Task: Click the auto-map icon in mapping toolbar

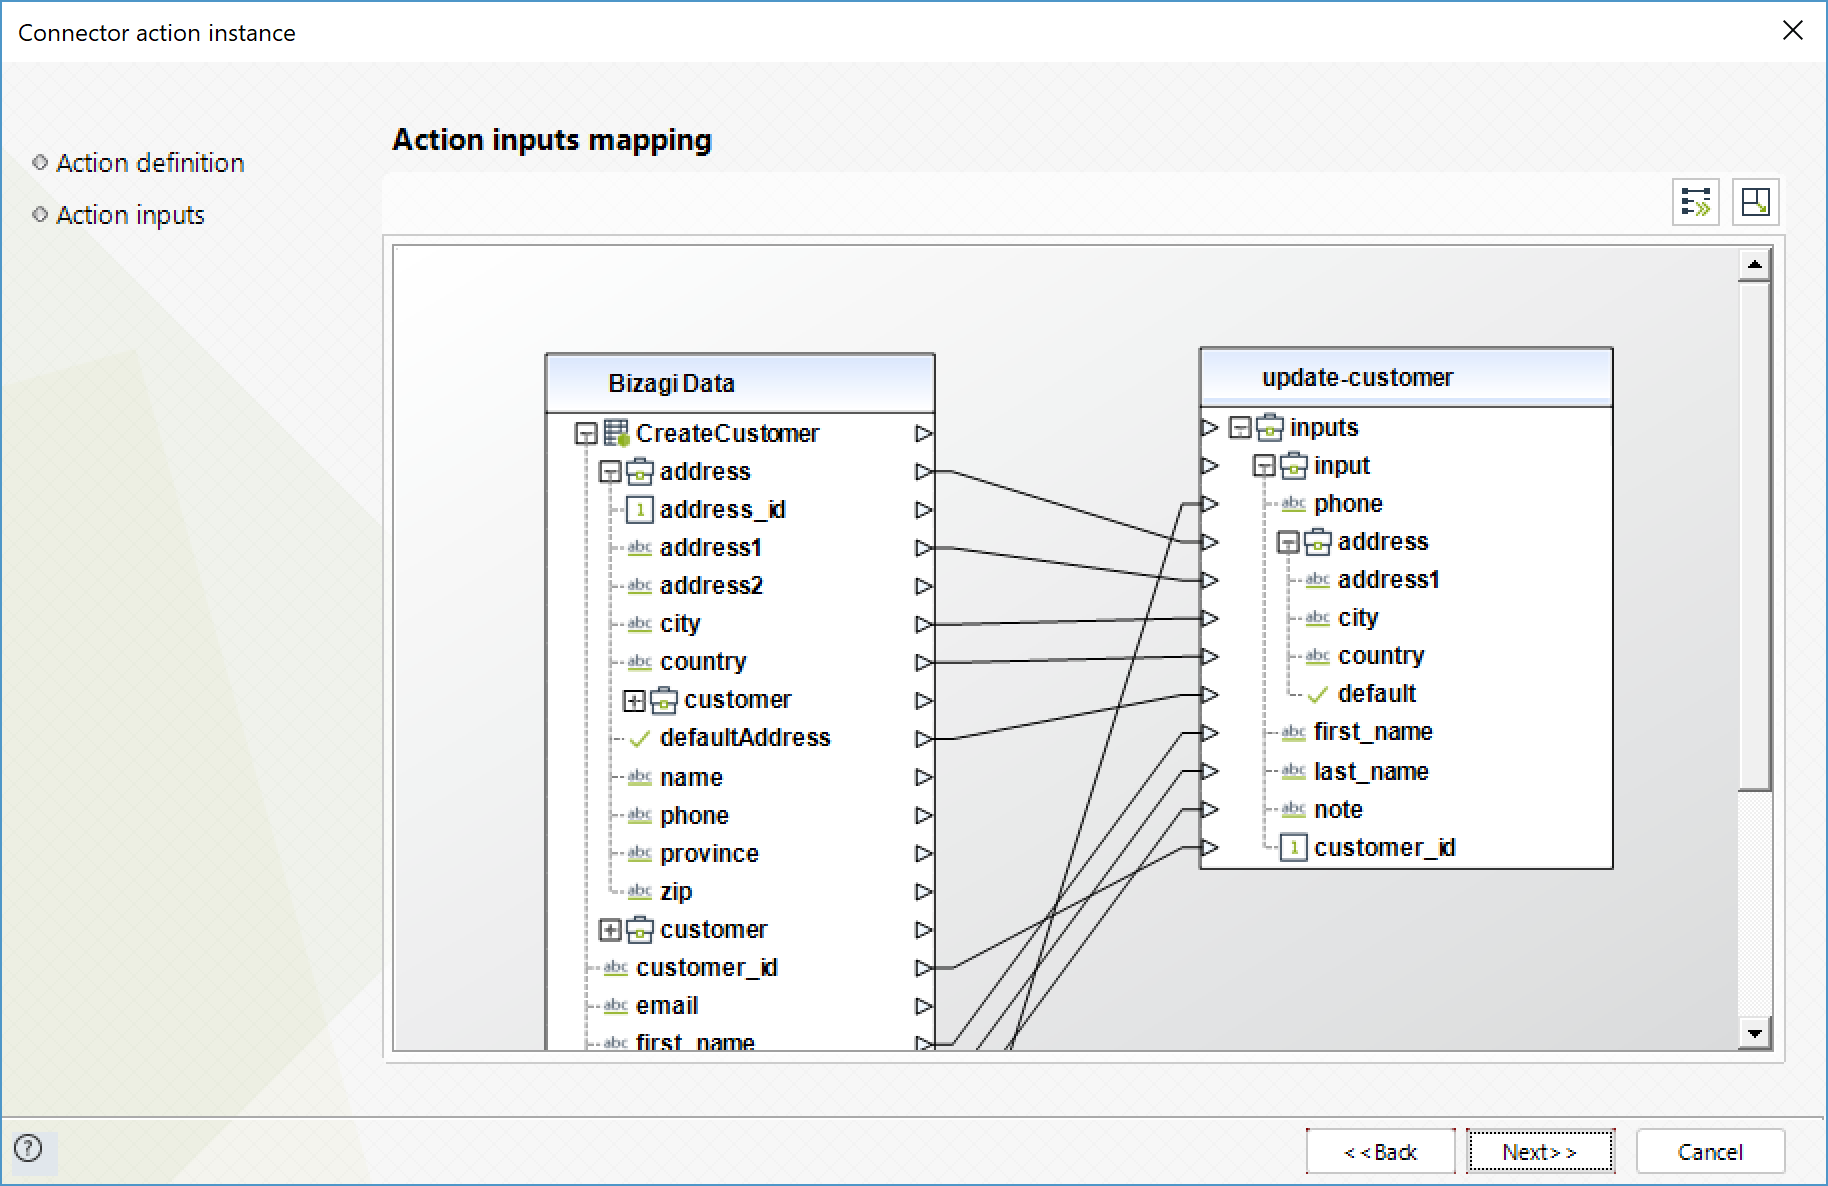Action: click(1696, 202)
